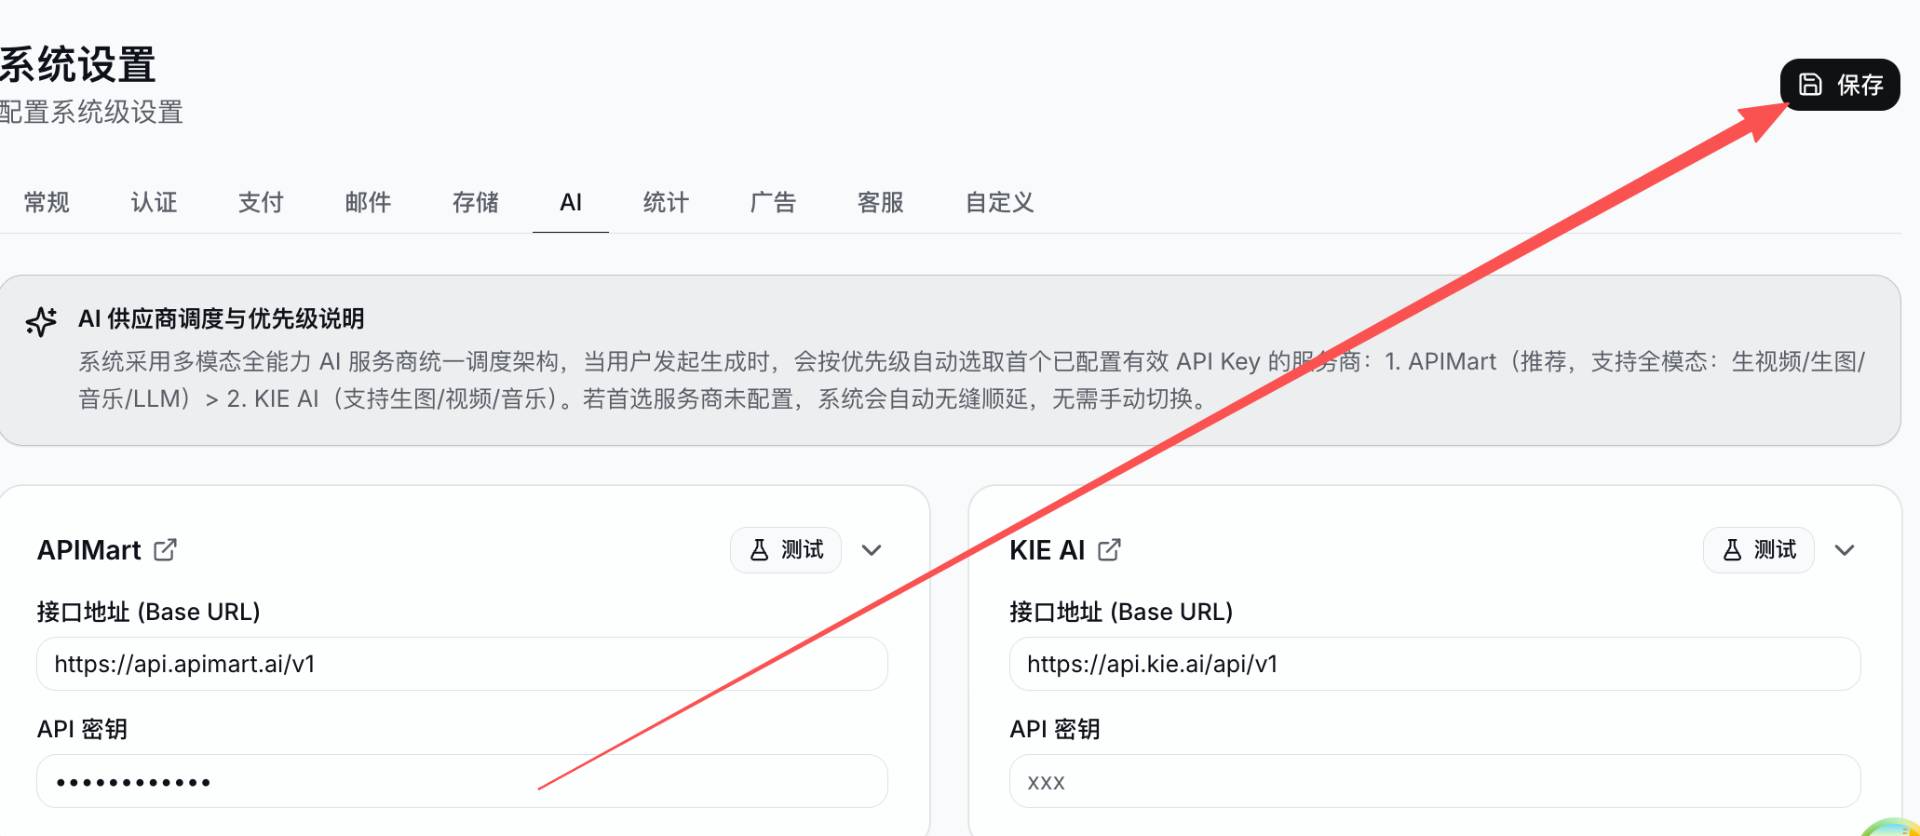Select the 支付 tab
The width and height of the screenshot is (1920, 836).
(x=261, y=203)
